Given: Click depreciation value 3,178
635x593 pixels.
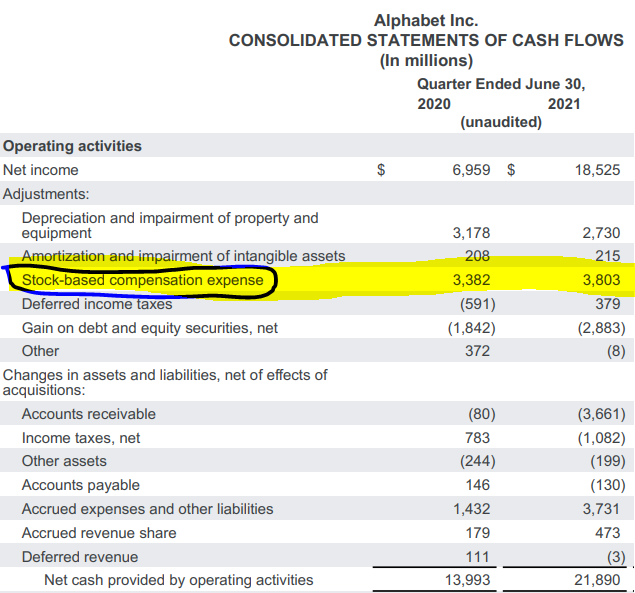Looking at the screenshot, I should (471, 233).
